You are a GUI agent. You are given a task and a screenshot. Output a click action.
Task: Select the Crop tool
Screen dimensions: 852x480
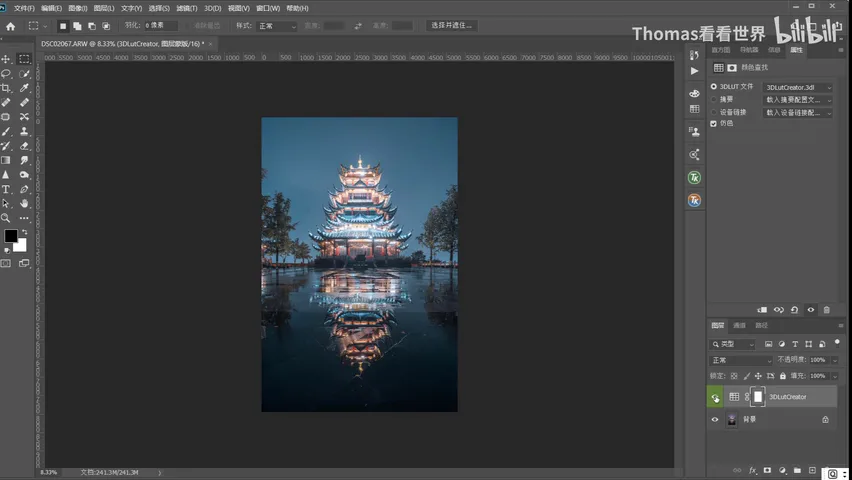pos(6,88)
